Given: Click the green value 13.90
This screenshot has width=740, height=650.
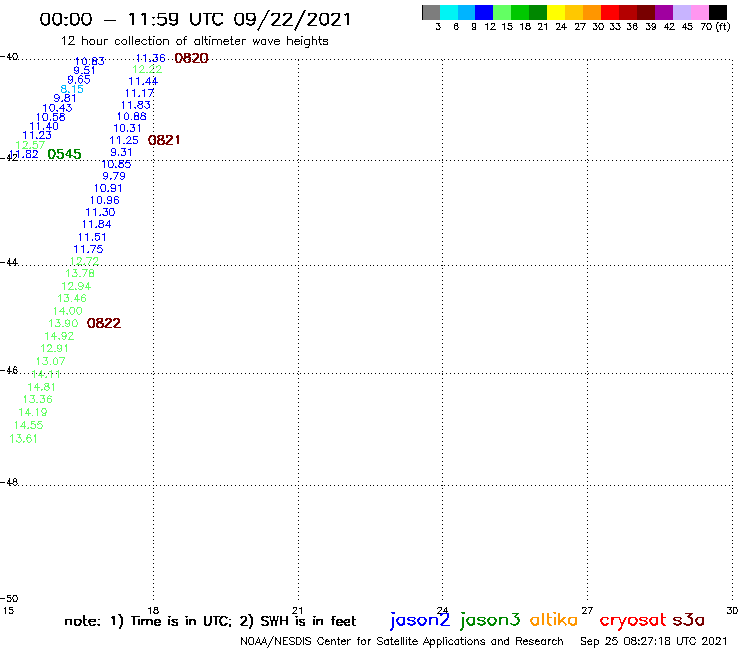Looking at the screenshot, I should (x=63, y=323).
